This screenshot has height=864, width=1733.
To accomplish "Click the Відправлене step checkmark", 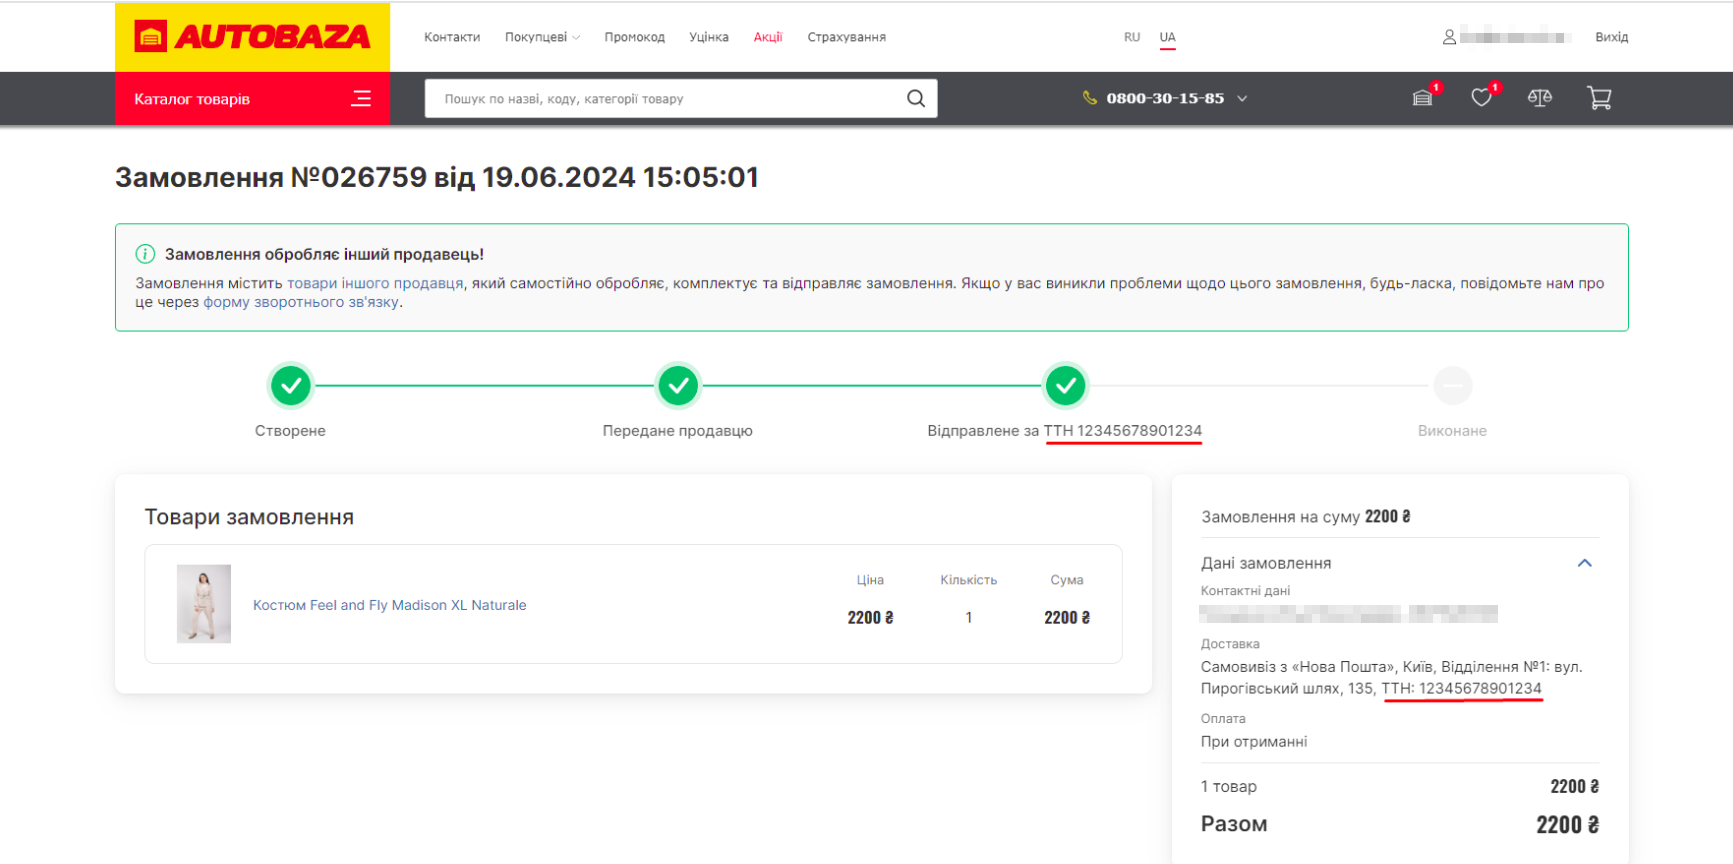I will 1065,386.
